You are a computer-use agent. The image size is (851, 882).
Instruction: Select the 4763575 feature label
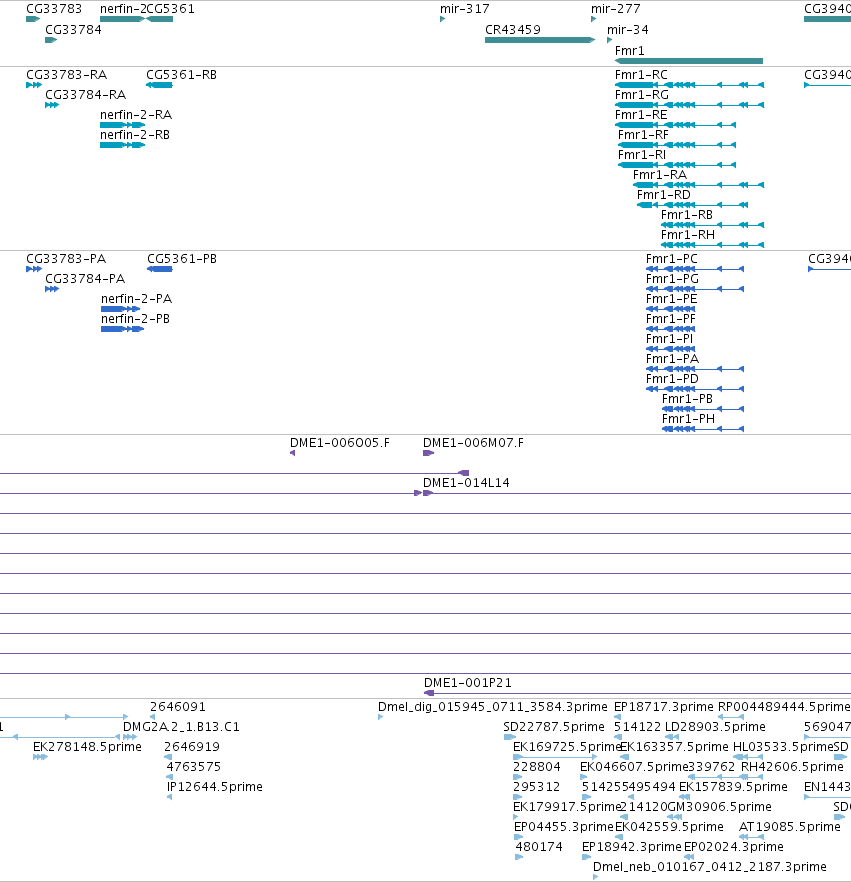click(193, 767)
